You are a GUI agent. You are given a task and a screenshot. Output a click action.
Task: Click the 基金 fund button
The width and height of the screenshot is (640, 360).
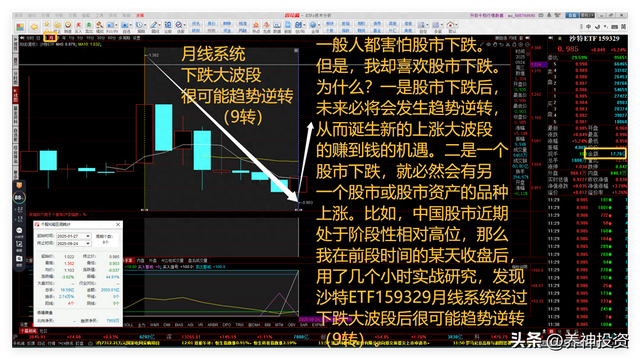(x=376, y=31)
